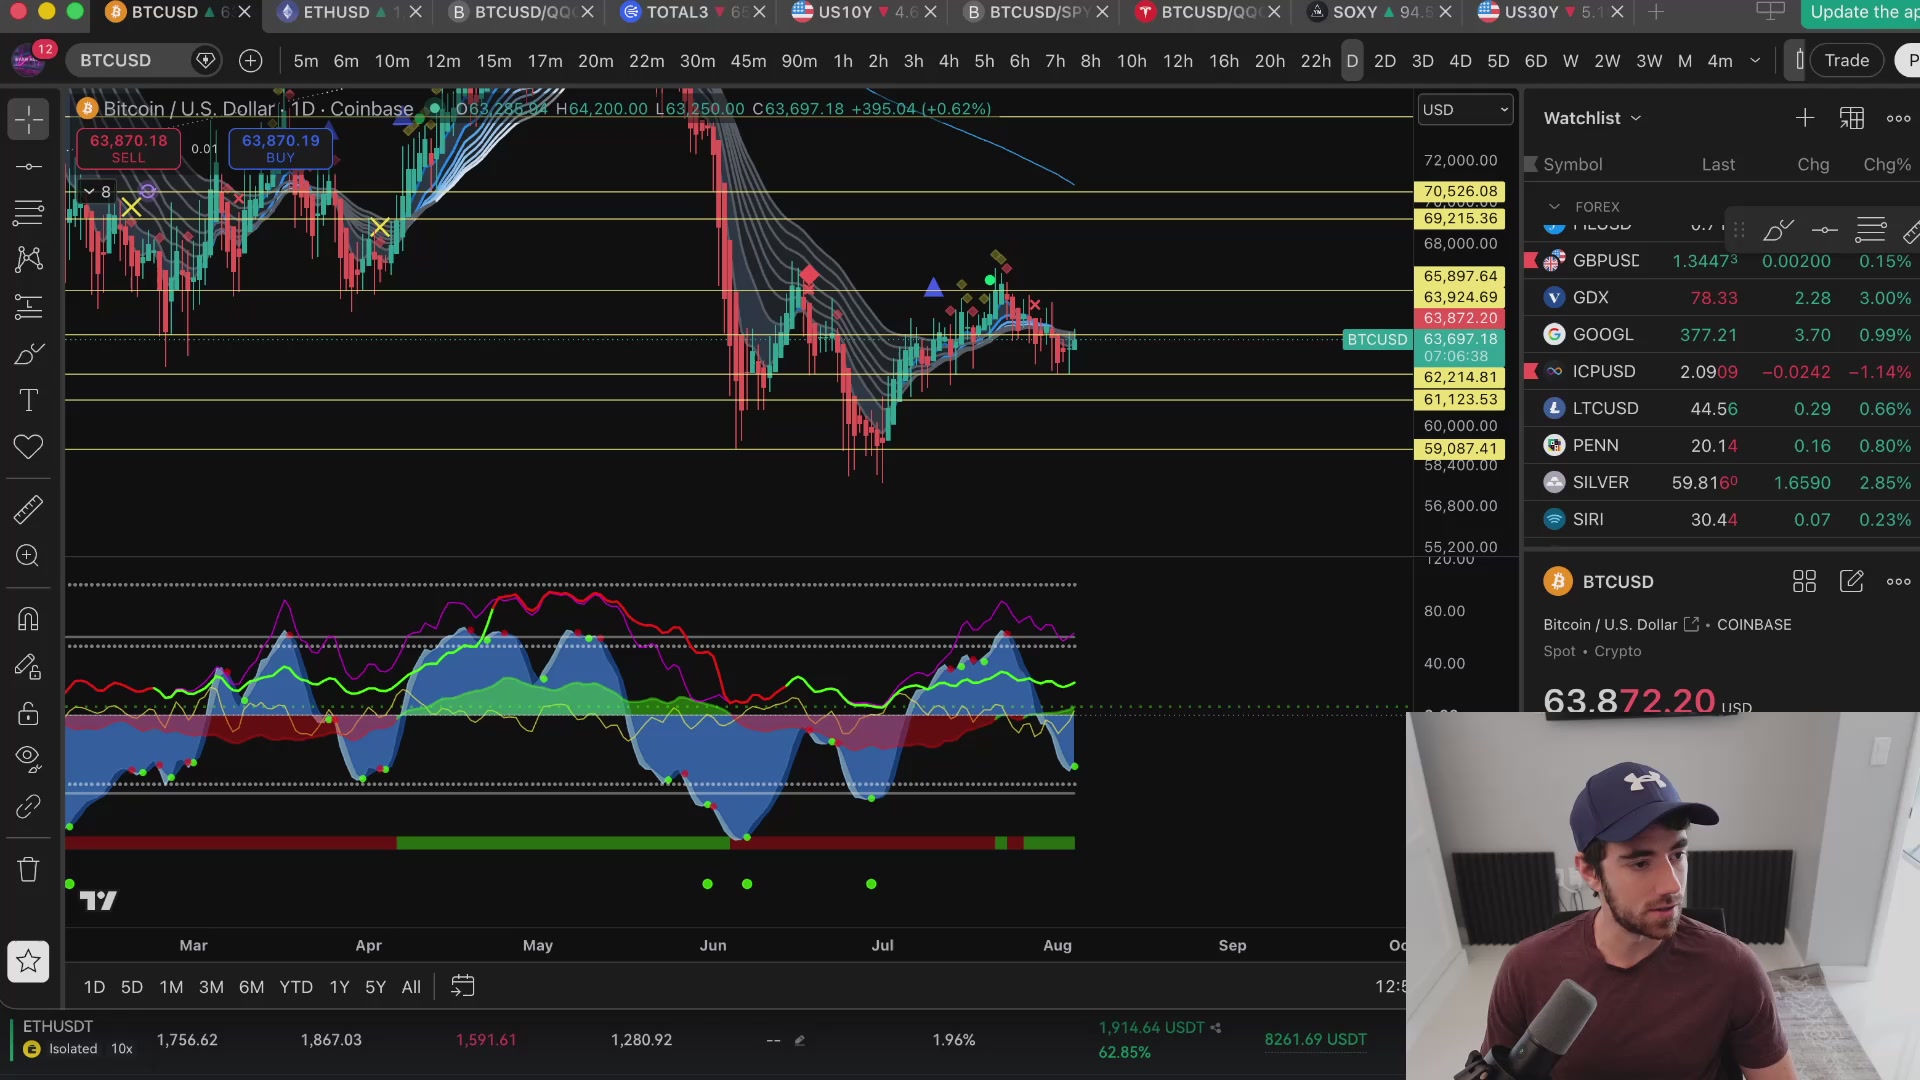The height and width of the screenshot is (1080, 1920).
Task: Expand the Watchlist name dropdown
Action: coord(1592,118)
